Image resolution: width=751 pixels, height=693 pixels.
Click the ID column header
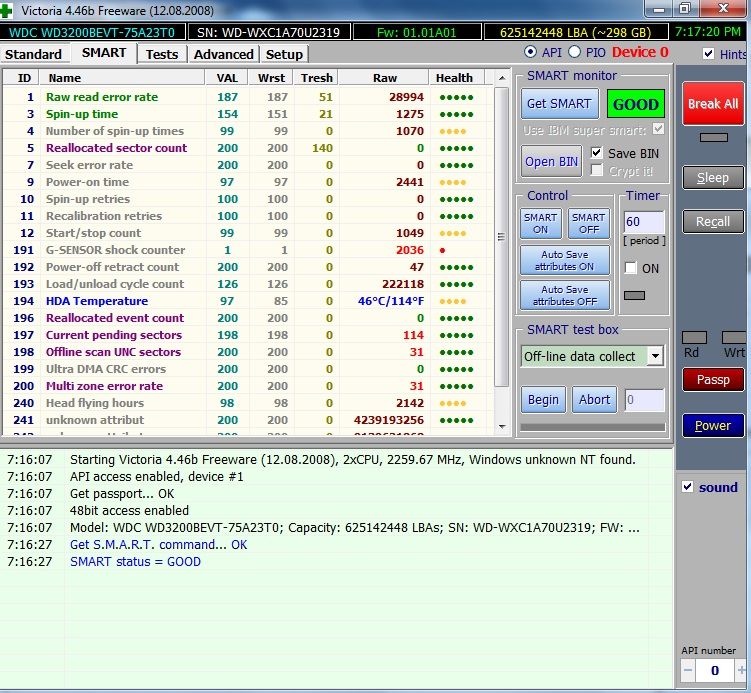click(x=23, y=78)
